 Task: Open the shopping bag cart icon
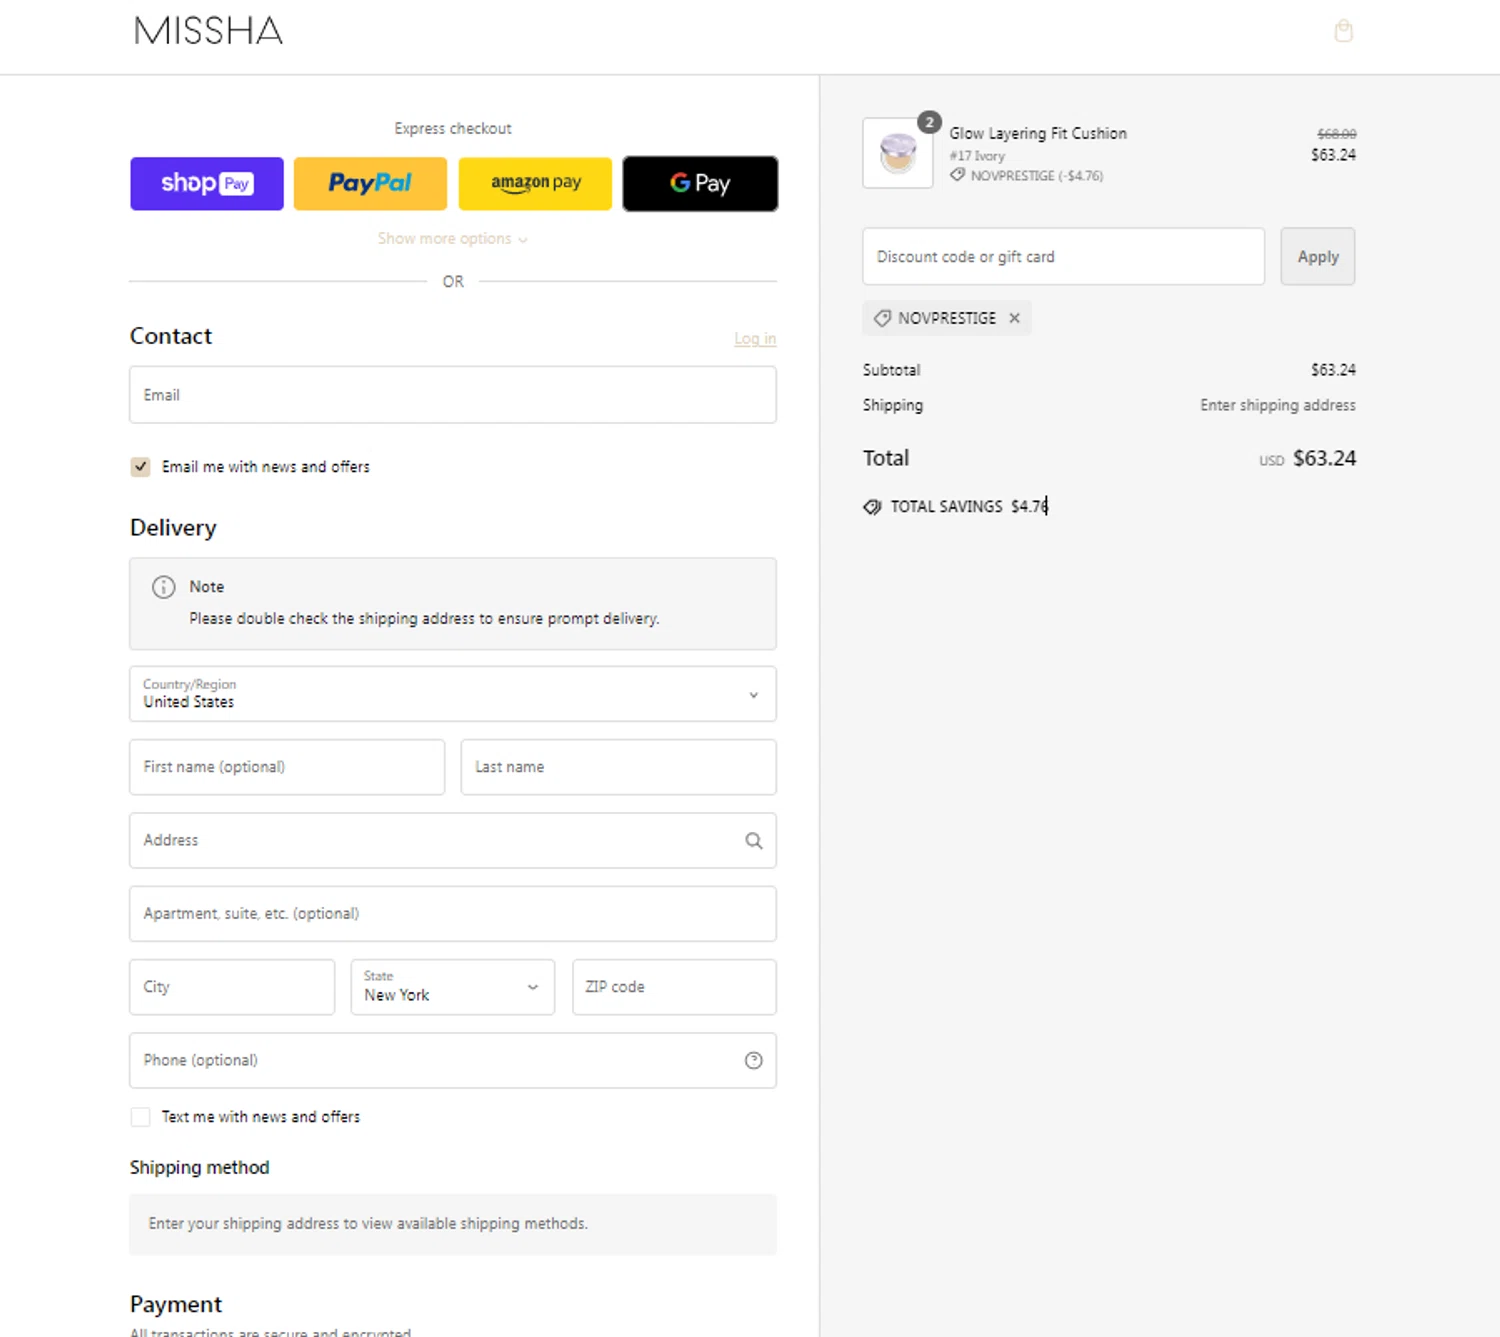click(1343, 31)
